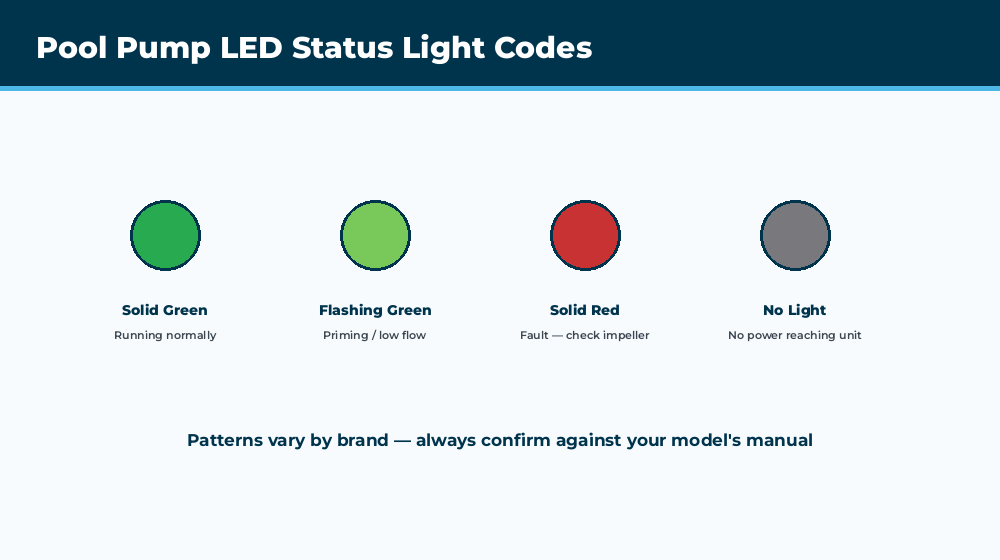Screen dimensions: 1000x560
Task: Click the word "manual" in the footer note
Action: tap(779, 440)
